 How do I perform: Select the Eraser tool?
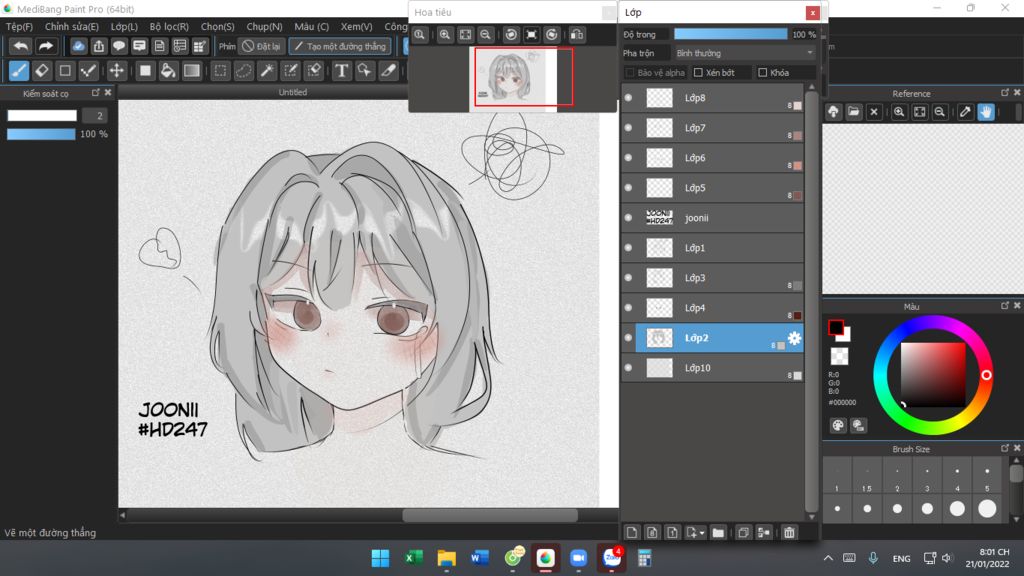click(42, 71)
